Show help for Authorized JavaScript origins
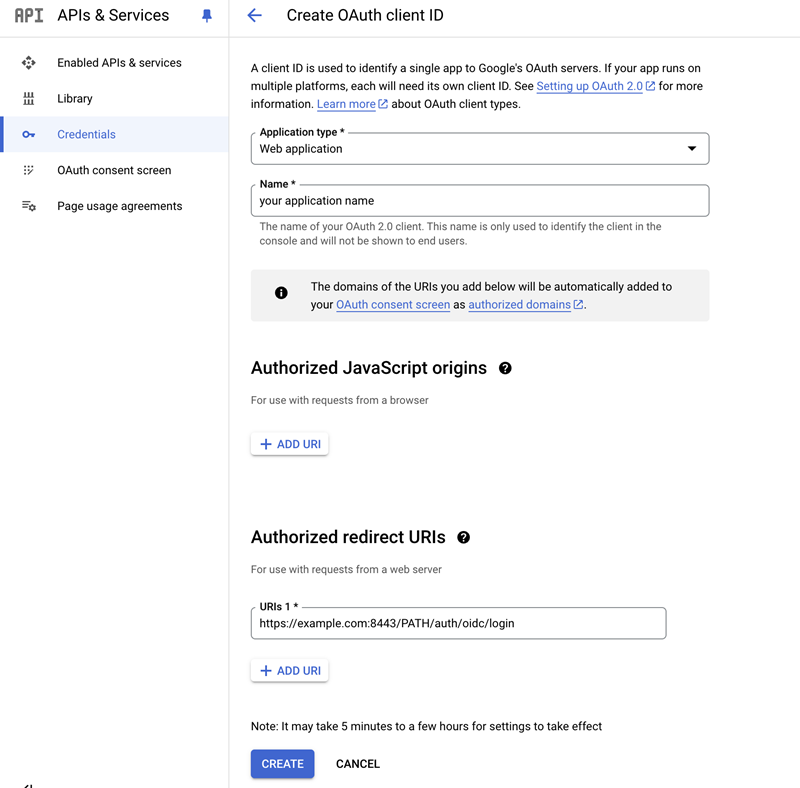Viewport: 800px width, 788px height. 505,368
